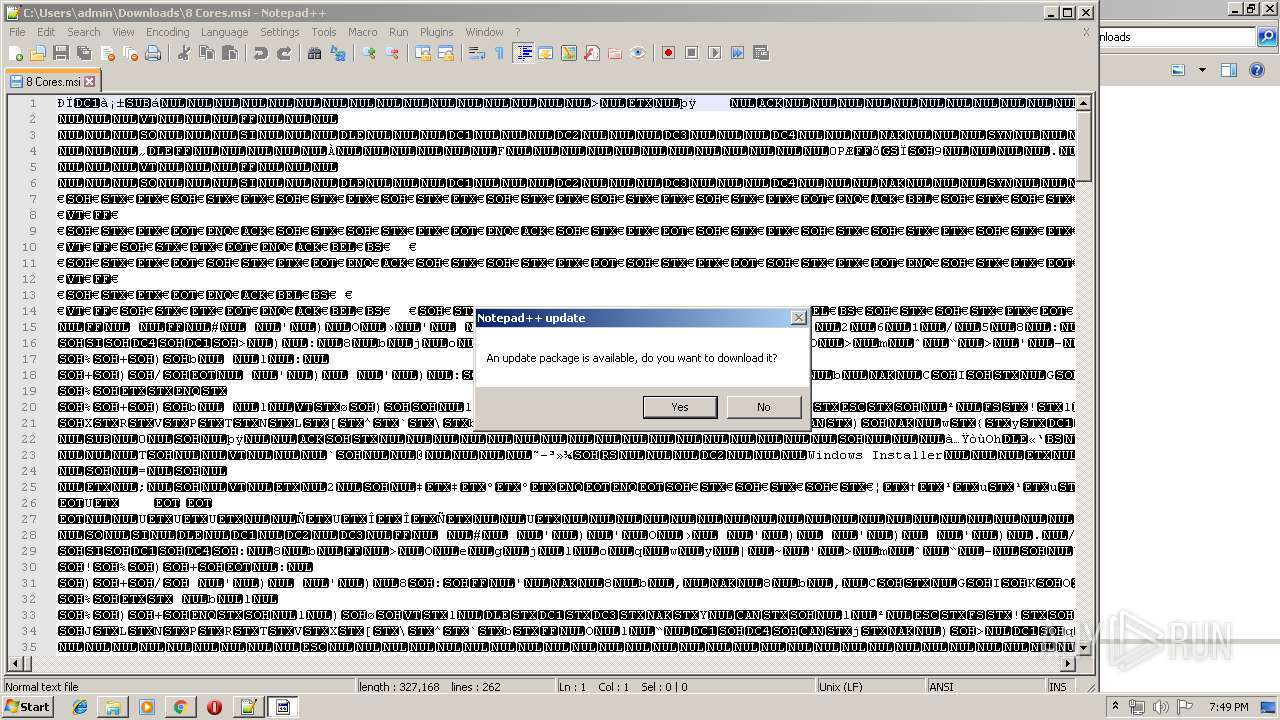1280x720 pixels.
Task: Click the Zoom In toolbar icon
Action: click(369, 53)
